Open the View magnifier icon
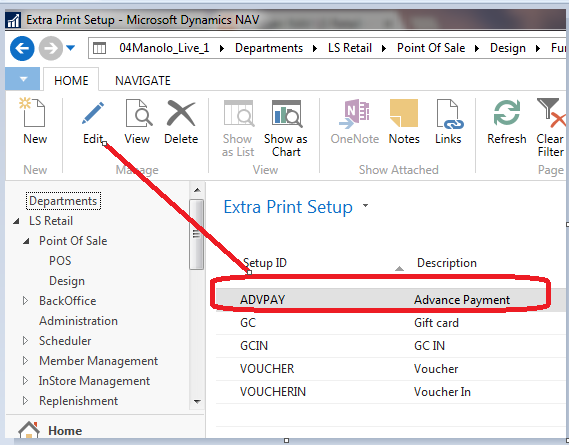 pyautogui.click(x=138, y=113)
